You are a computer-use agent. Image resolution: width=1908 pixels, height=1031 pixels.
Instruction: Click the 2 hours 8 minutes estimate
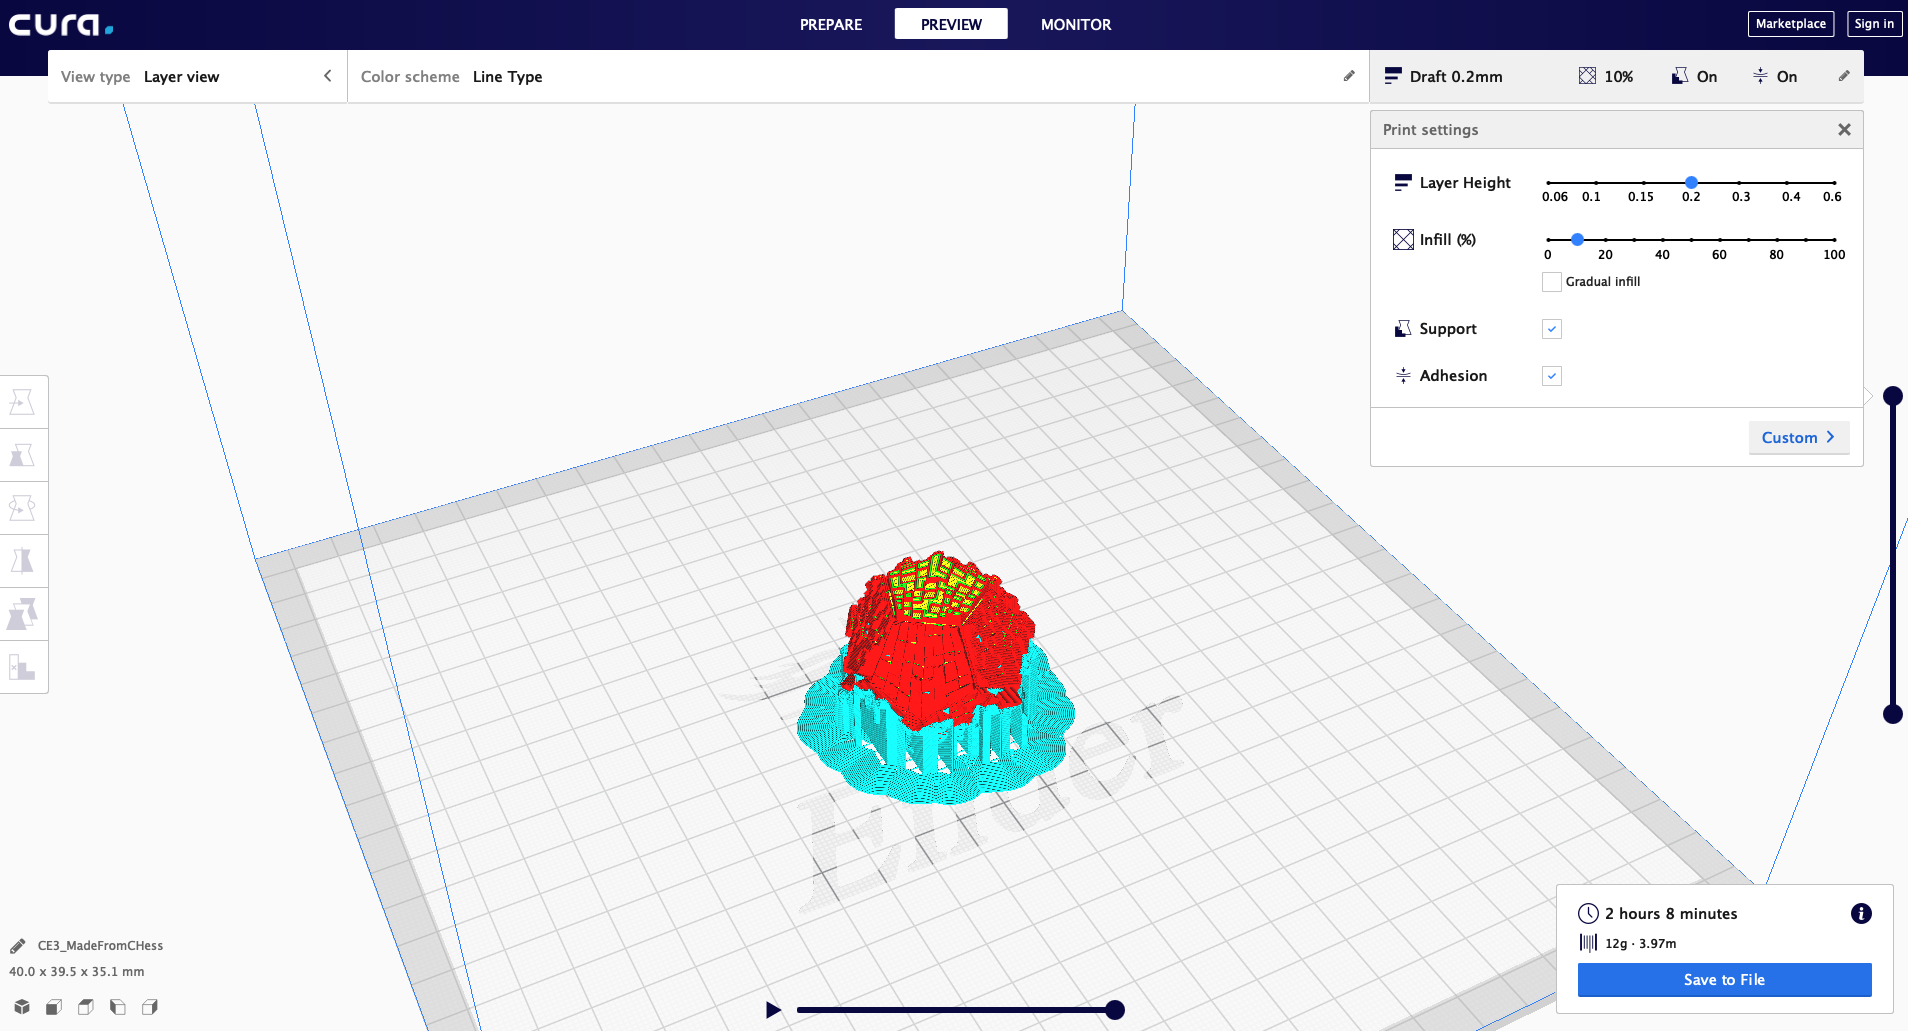click(x=1671, y=914)
